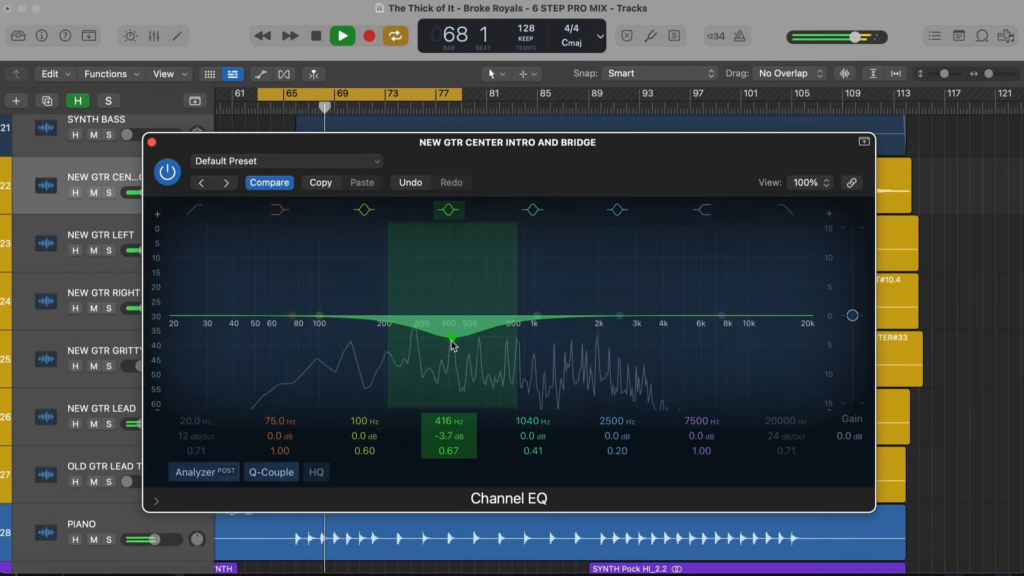Solo the PIANO track
1024x576 pixels.
108,539
